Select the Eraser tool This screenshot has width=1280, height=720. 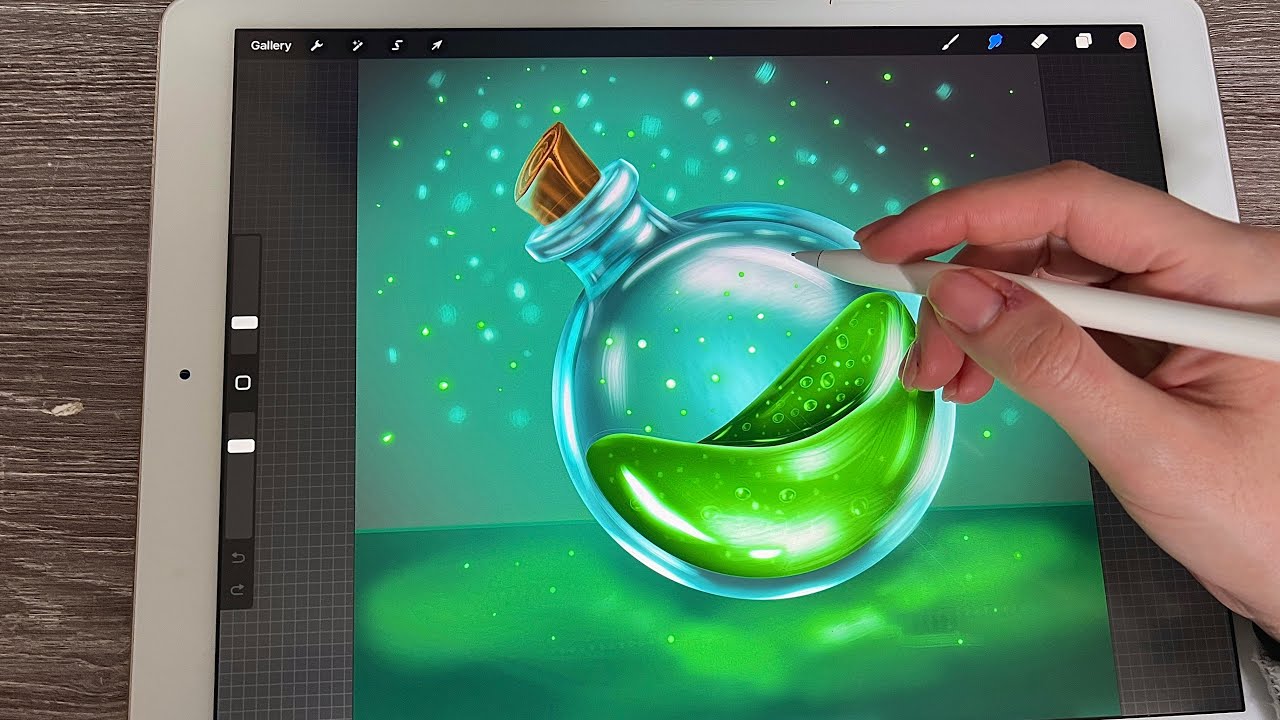tap(1039, 41)
